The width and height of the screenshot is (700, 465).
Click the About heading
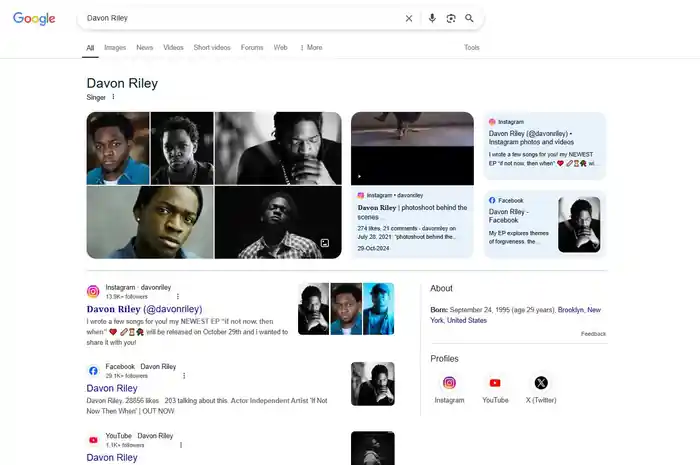pos(442,288)
